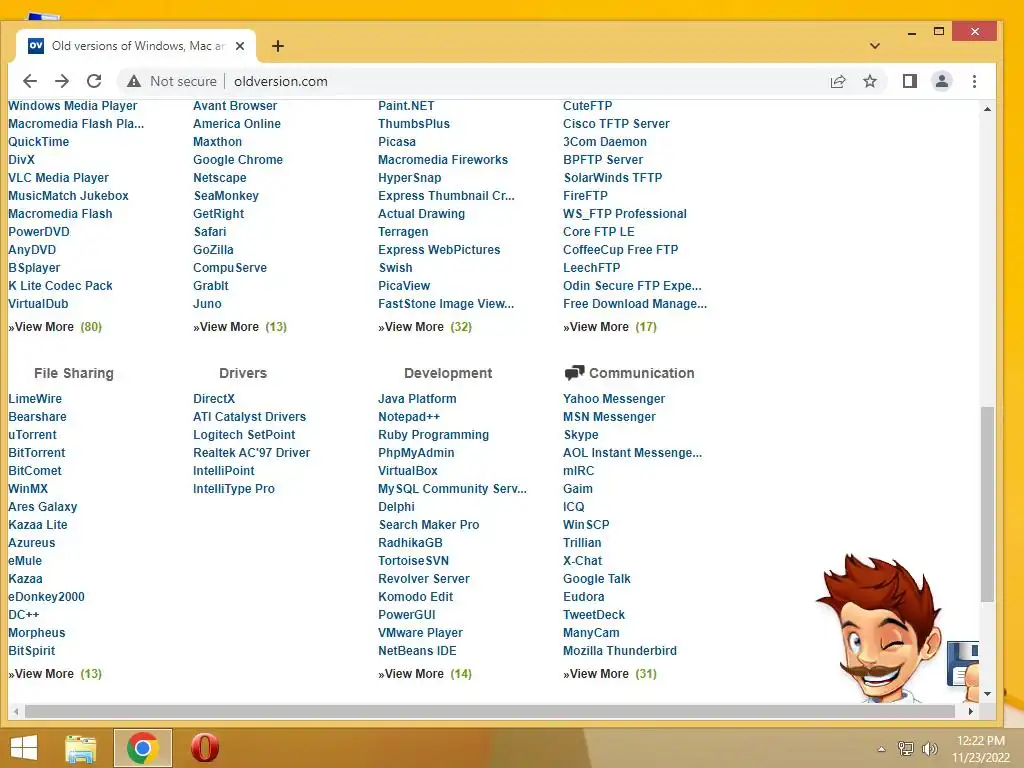Viewport: 1024px width, 768px height.
Task: Open the Safari link
Action: click(210, 232)
